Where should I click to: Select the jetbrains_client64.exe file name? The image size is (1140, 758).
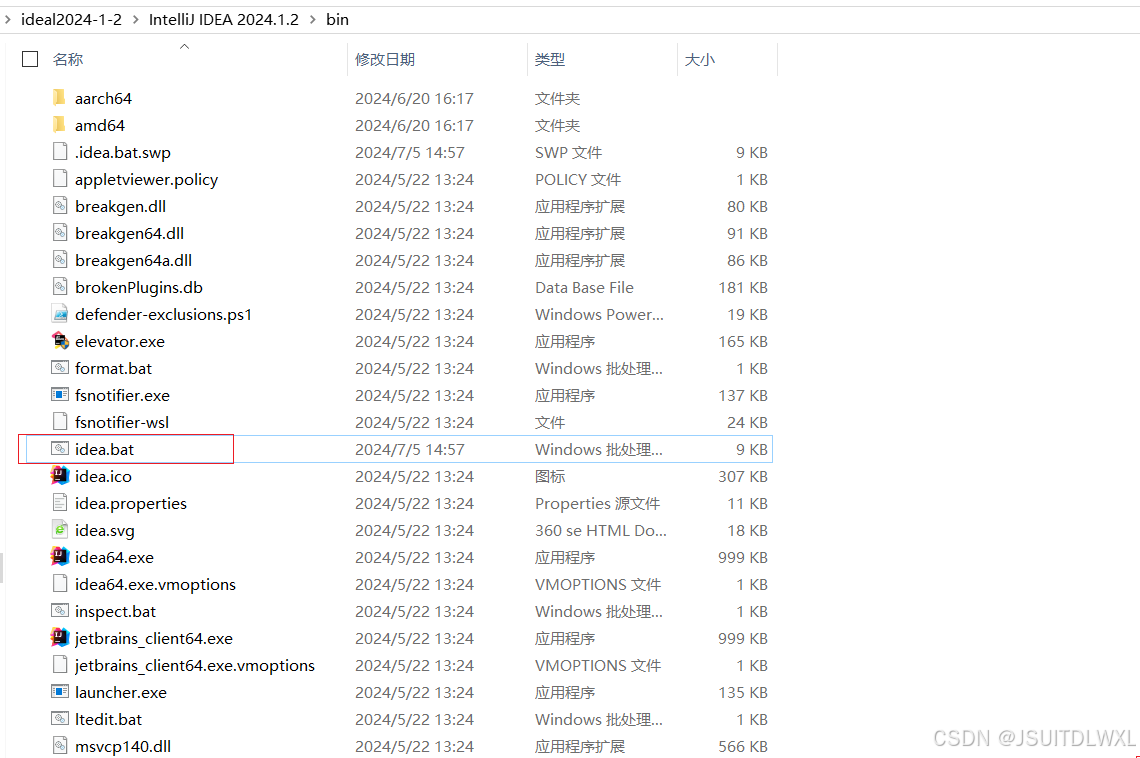click(x=153, y=638)
